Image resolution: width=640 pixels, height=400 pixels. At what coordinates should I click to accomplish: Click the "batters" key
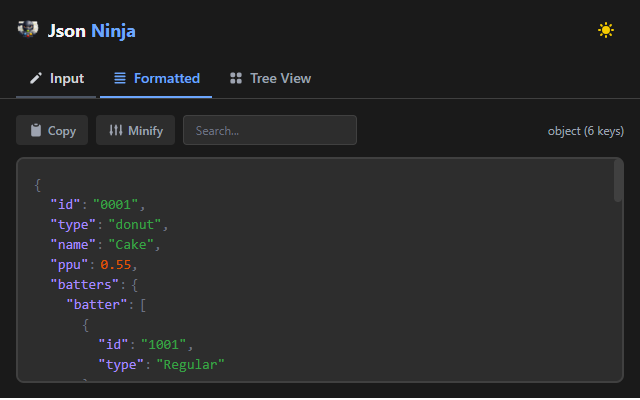coord(84,284)
